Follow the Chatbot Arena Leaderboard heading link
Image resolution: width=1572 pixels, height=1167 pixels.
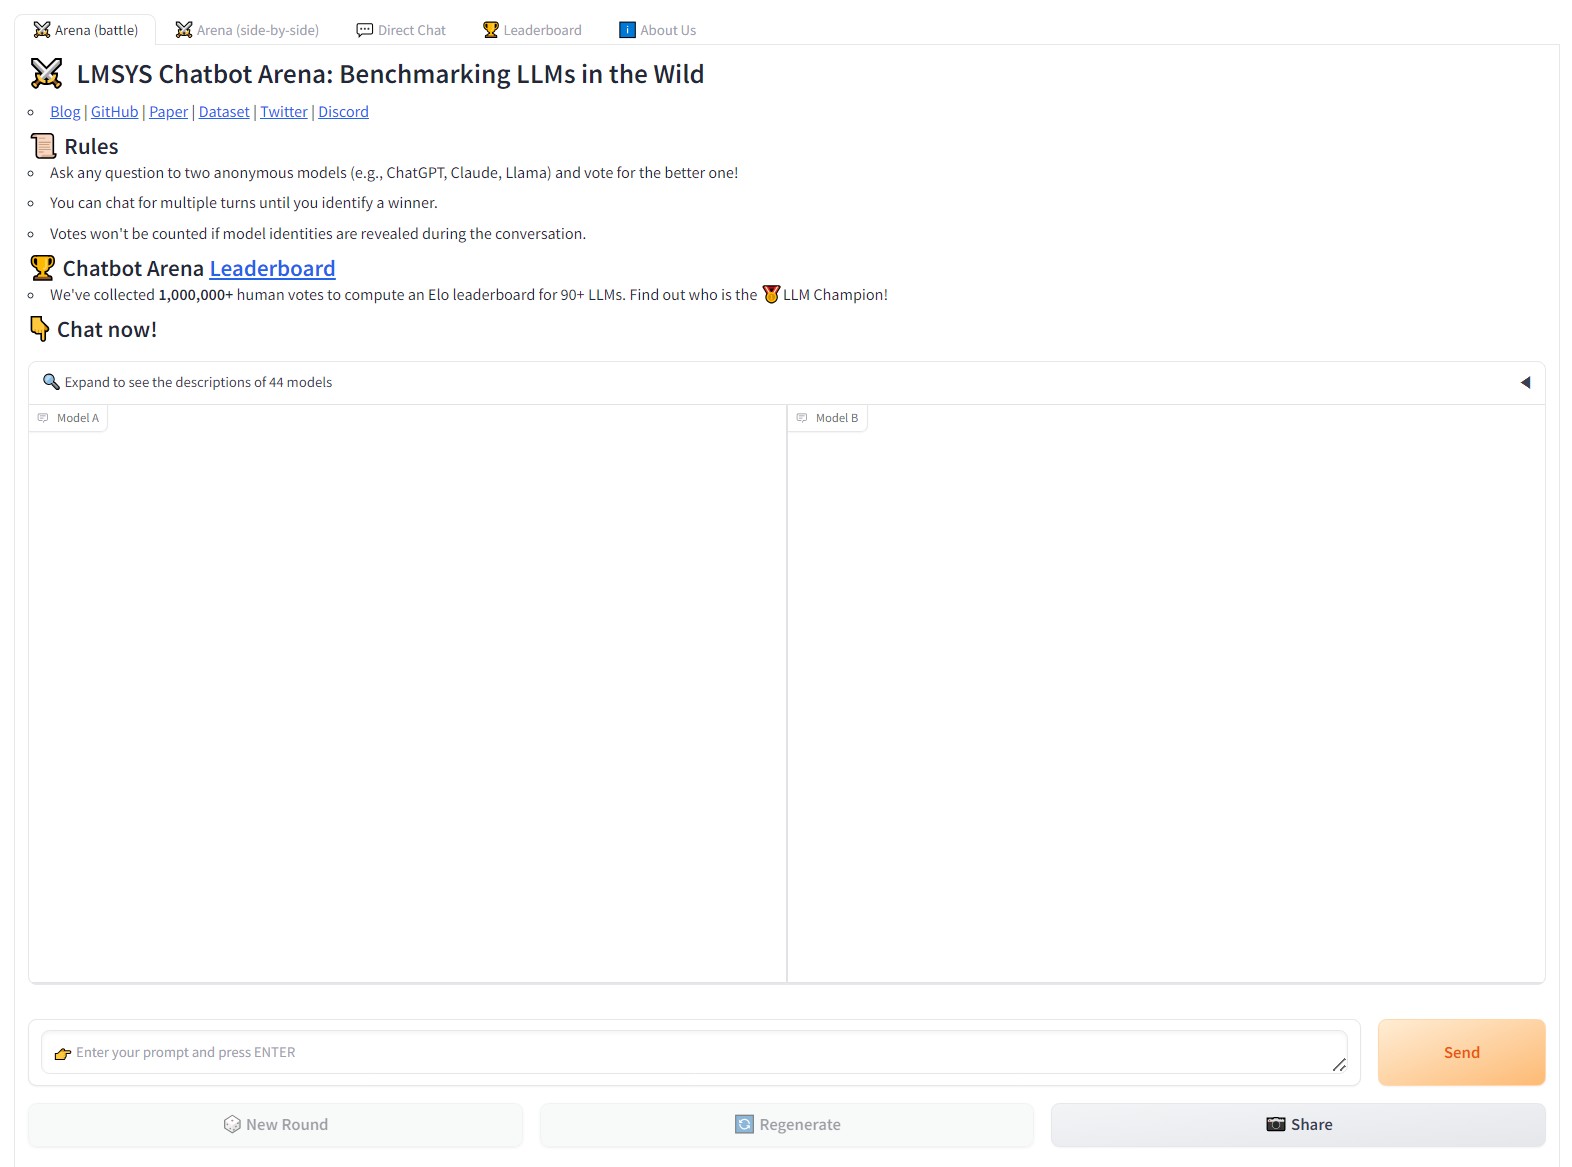tap(272, 269)
